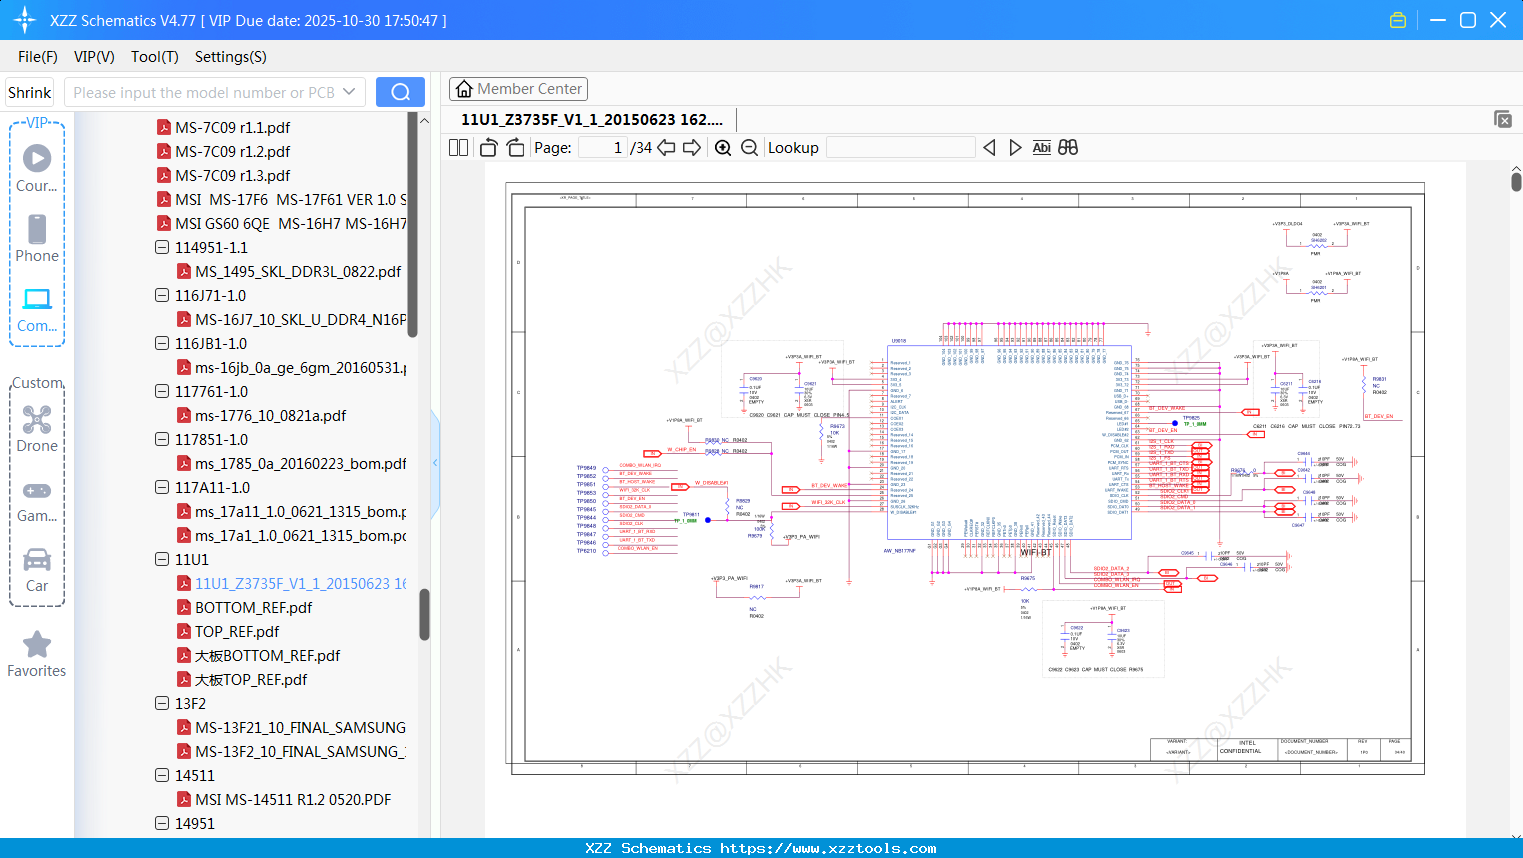Open the VIP(V) menu
Image resolution: width=1523 pixels, height=858 pixels.
(x=94, y=57)
